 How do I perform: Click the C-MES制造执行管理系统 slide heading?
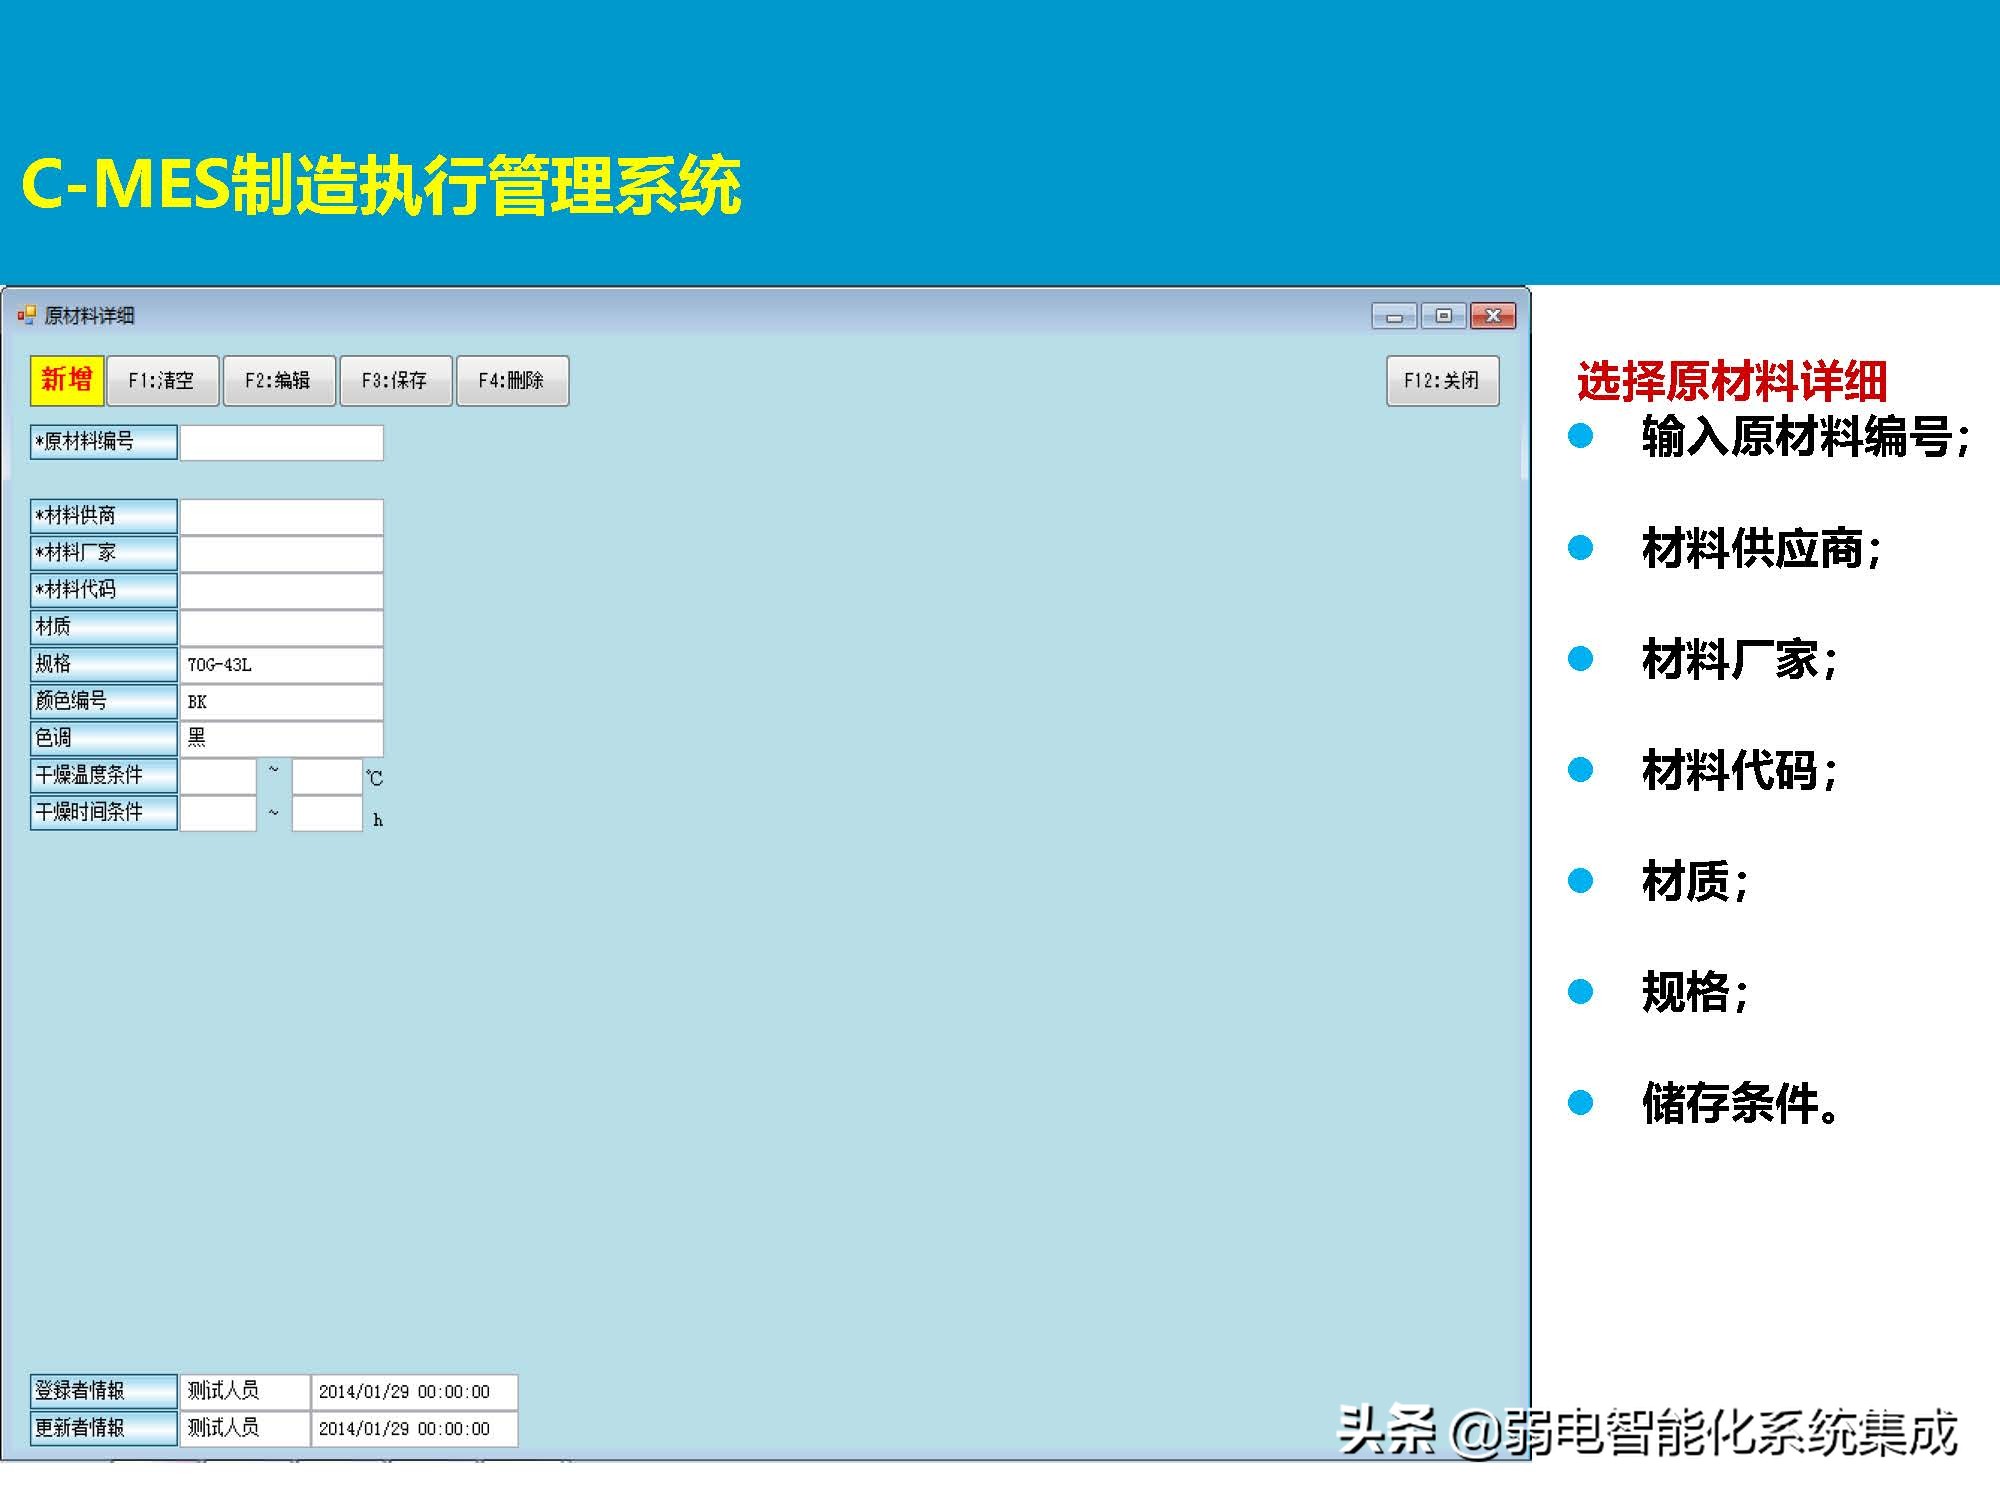pyautogui.click(x=381, y=185)
